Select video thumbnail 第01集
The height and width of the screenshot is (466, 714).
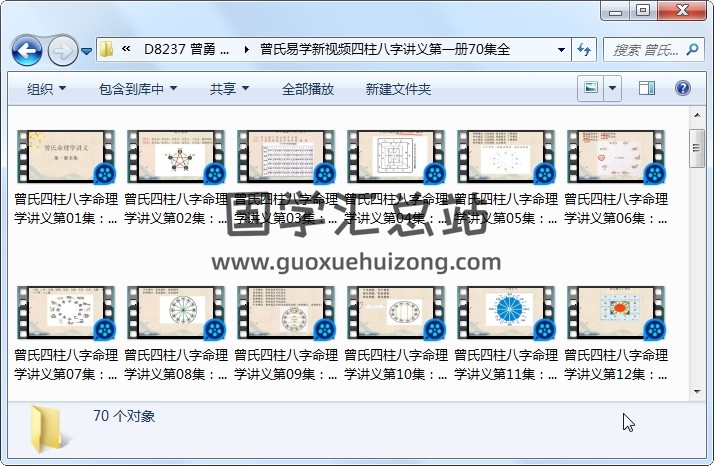(66, 156)
